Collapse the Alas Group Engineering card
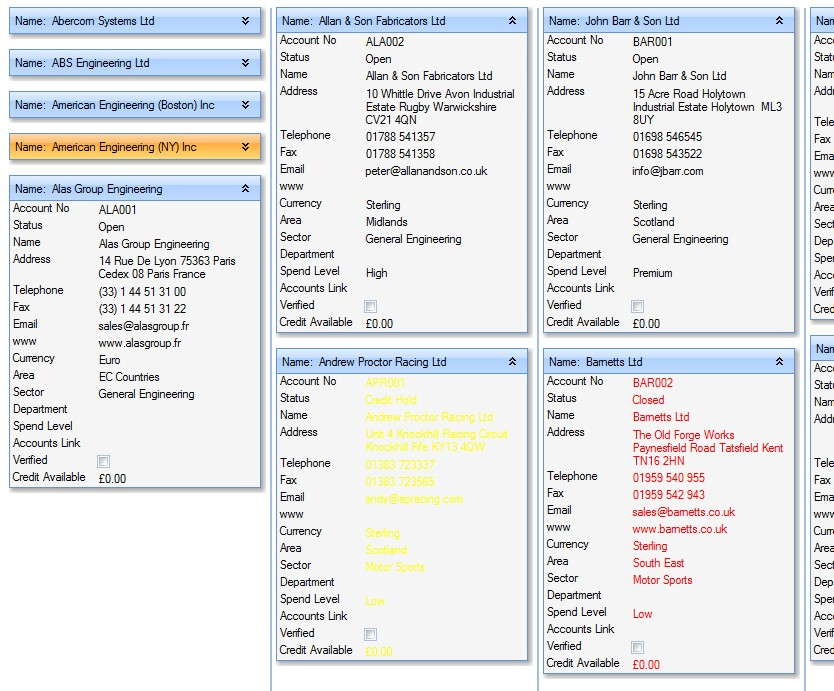The width and height of the screenshot is (834, 691). click(246, 189)
